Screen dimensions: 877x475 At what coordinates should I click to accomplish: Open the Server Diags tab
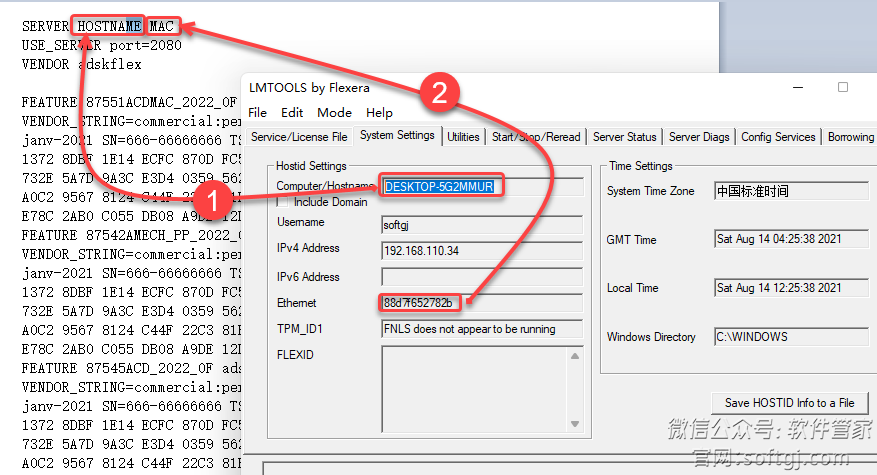pyautogui.click(x=699, y=137)
